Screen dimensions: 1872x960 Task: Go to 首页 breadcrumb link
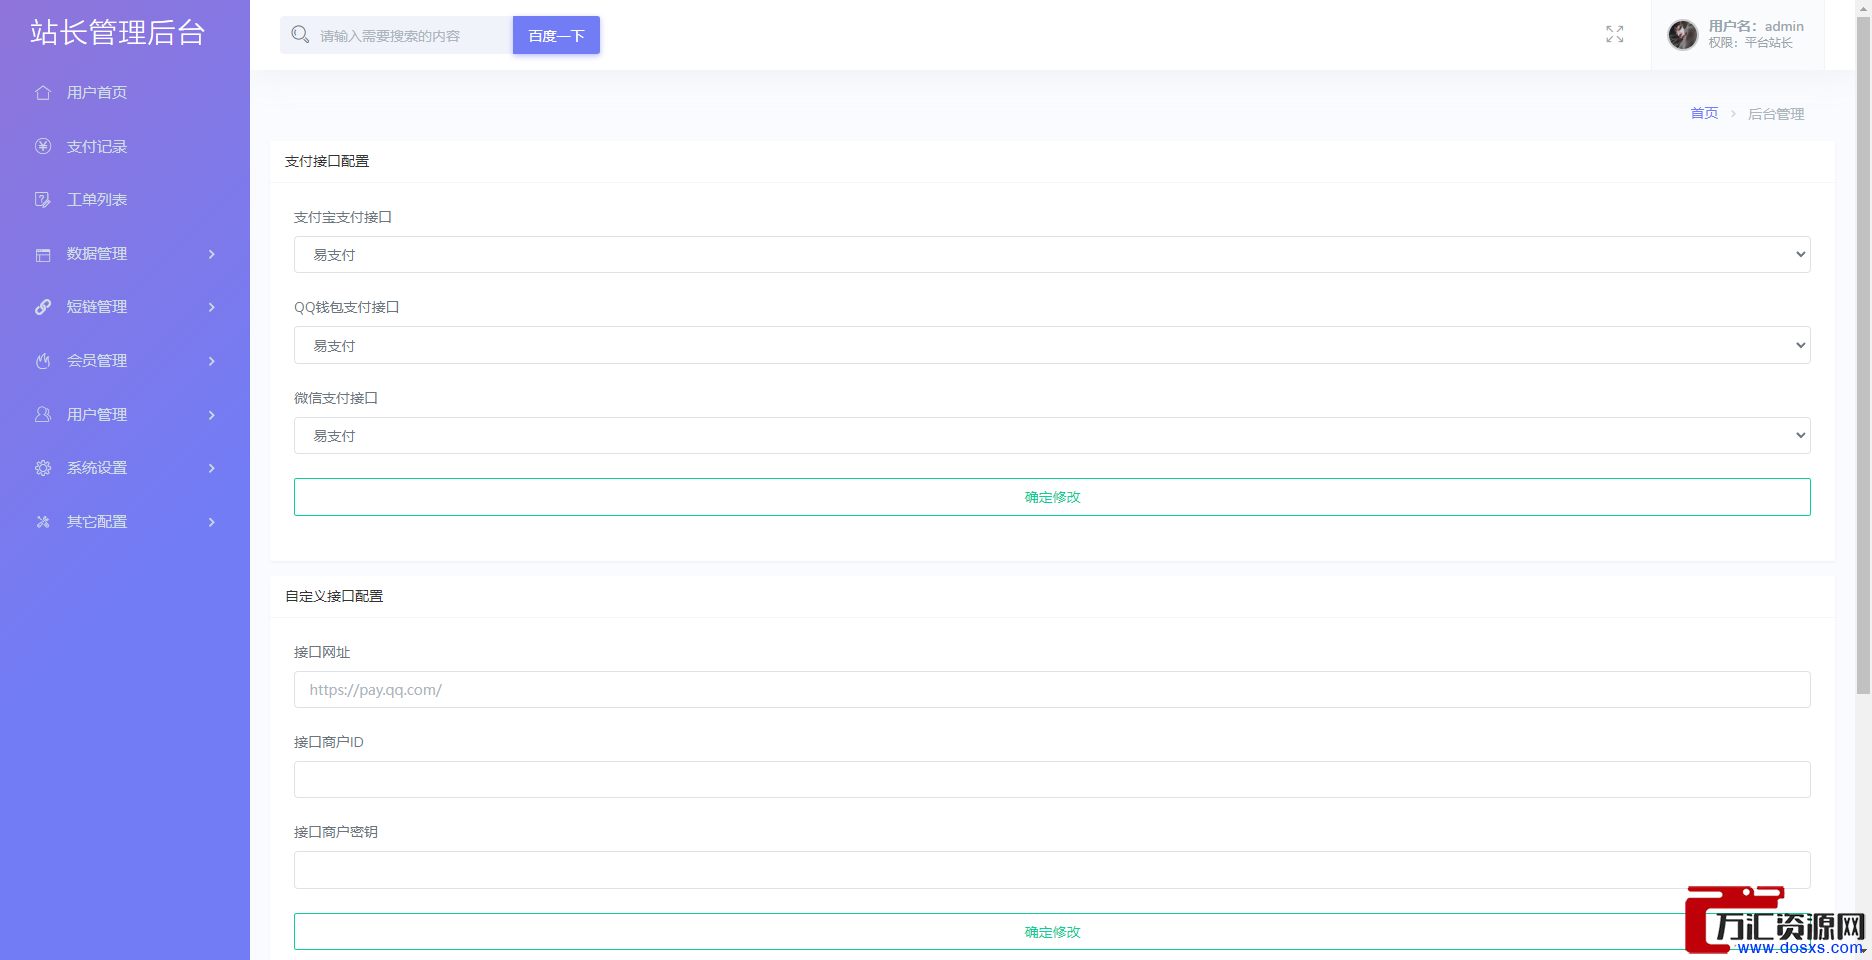[x=1703, y=114]
